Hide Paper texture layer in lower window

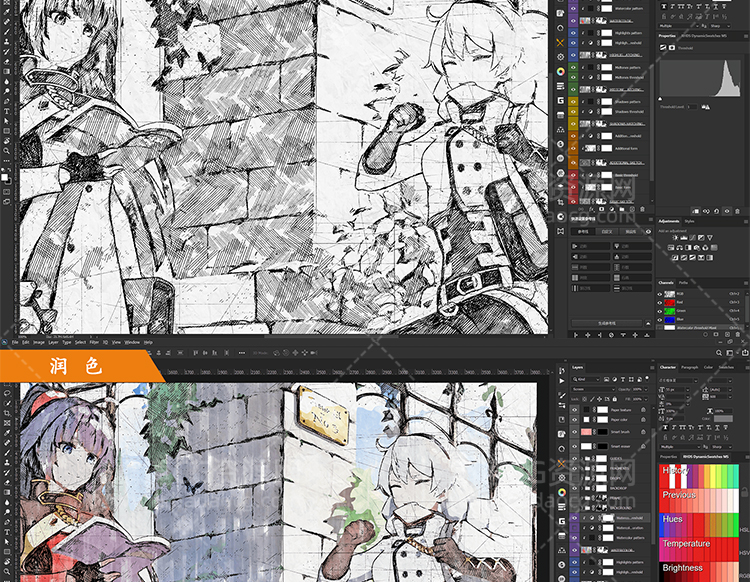(574, 410)
